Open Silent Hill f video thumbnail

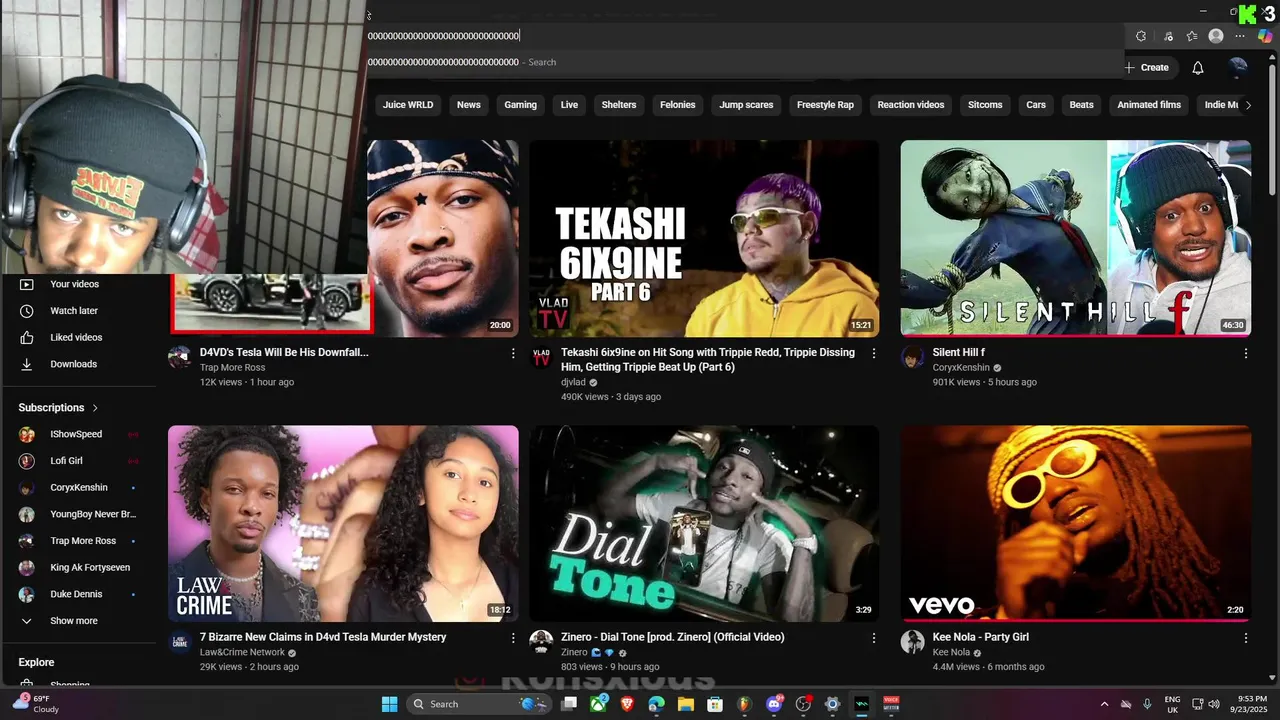point(1075,238)
